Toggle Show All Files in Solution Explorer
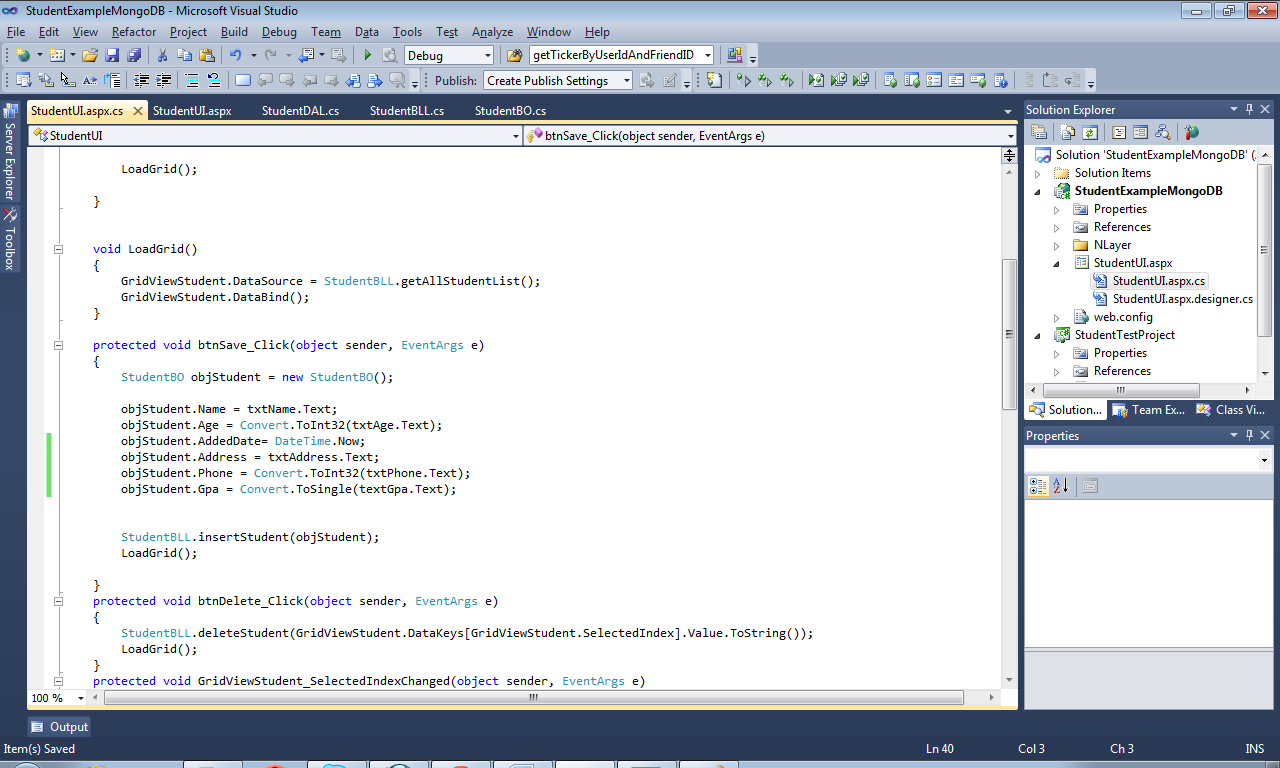 point(1068,132)
